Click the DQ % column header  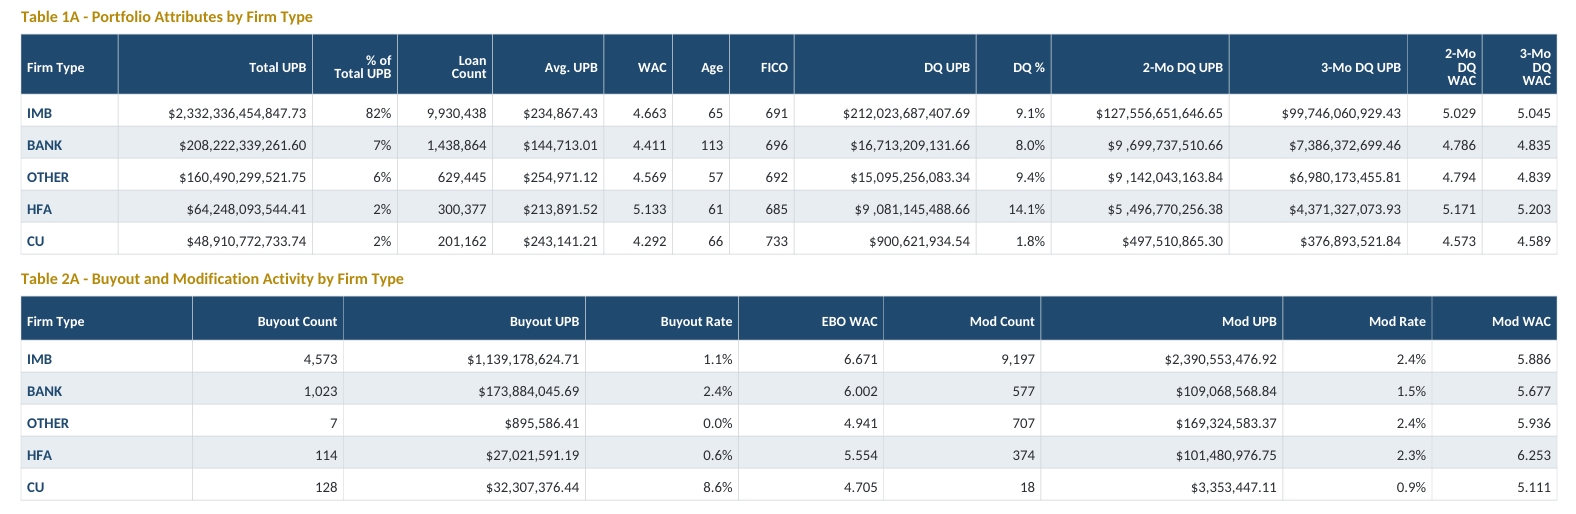click(1028, 68)
